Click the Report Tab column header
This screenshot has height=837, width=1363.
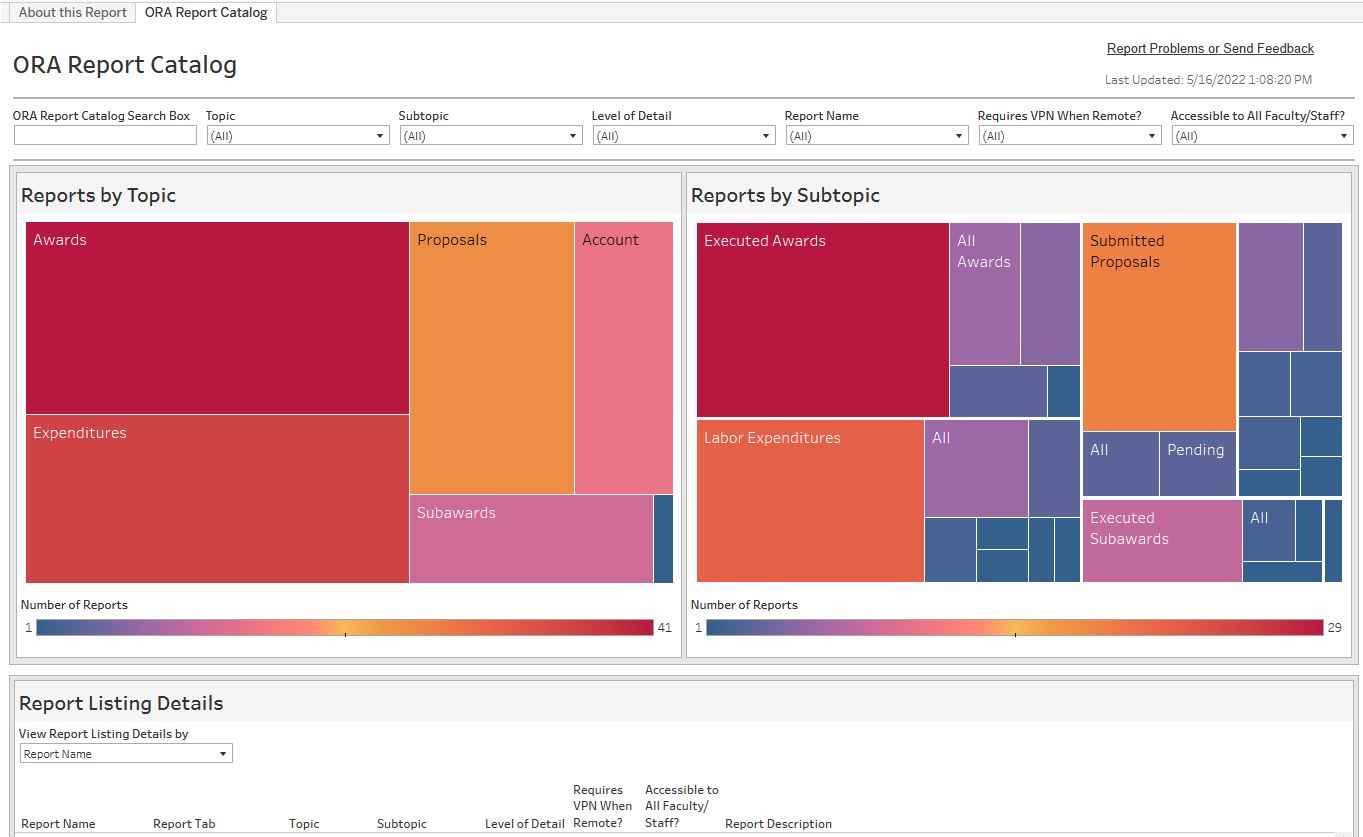click(184, 824)
